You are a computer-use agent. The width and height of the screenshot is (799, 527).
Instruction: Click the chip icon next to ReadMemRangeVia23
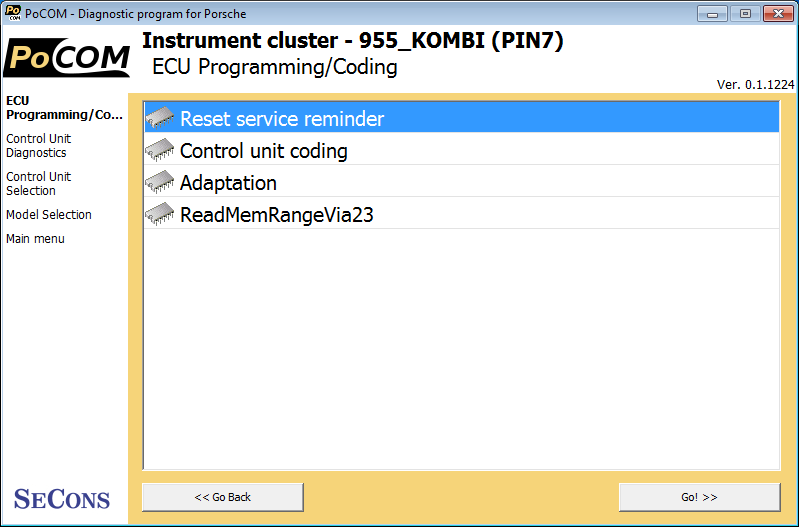(x=160, y=214)
